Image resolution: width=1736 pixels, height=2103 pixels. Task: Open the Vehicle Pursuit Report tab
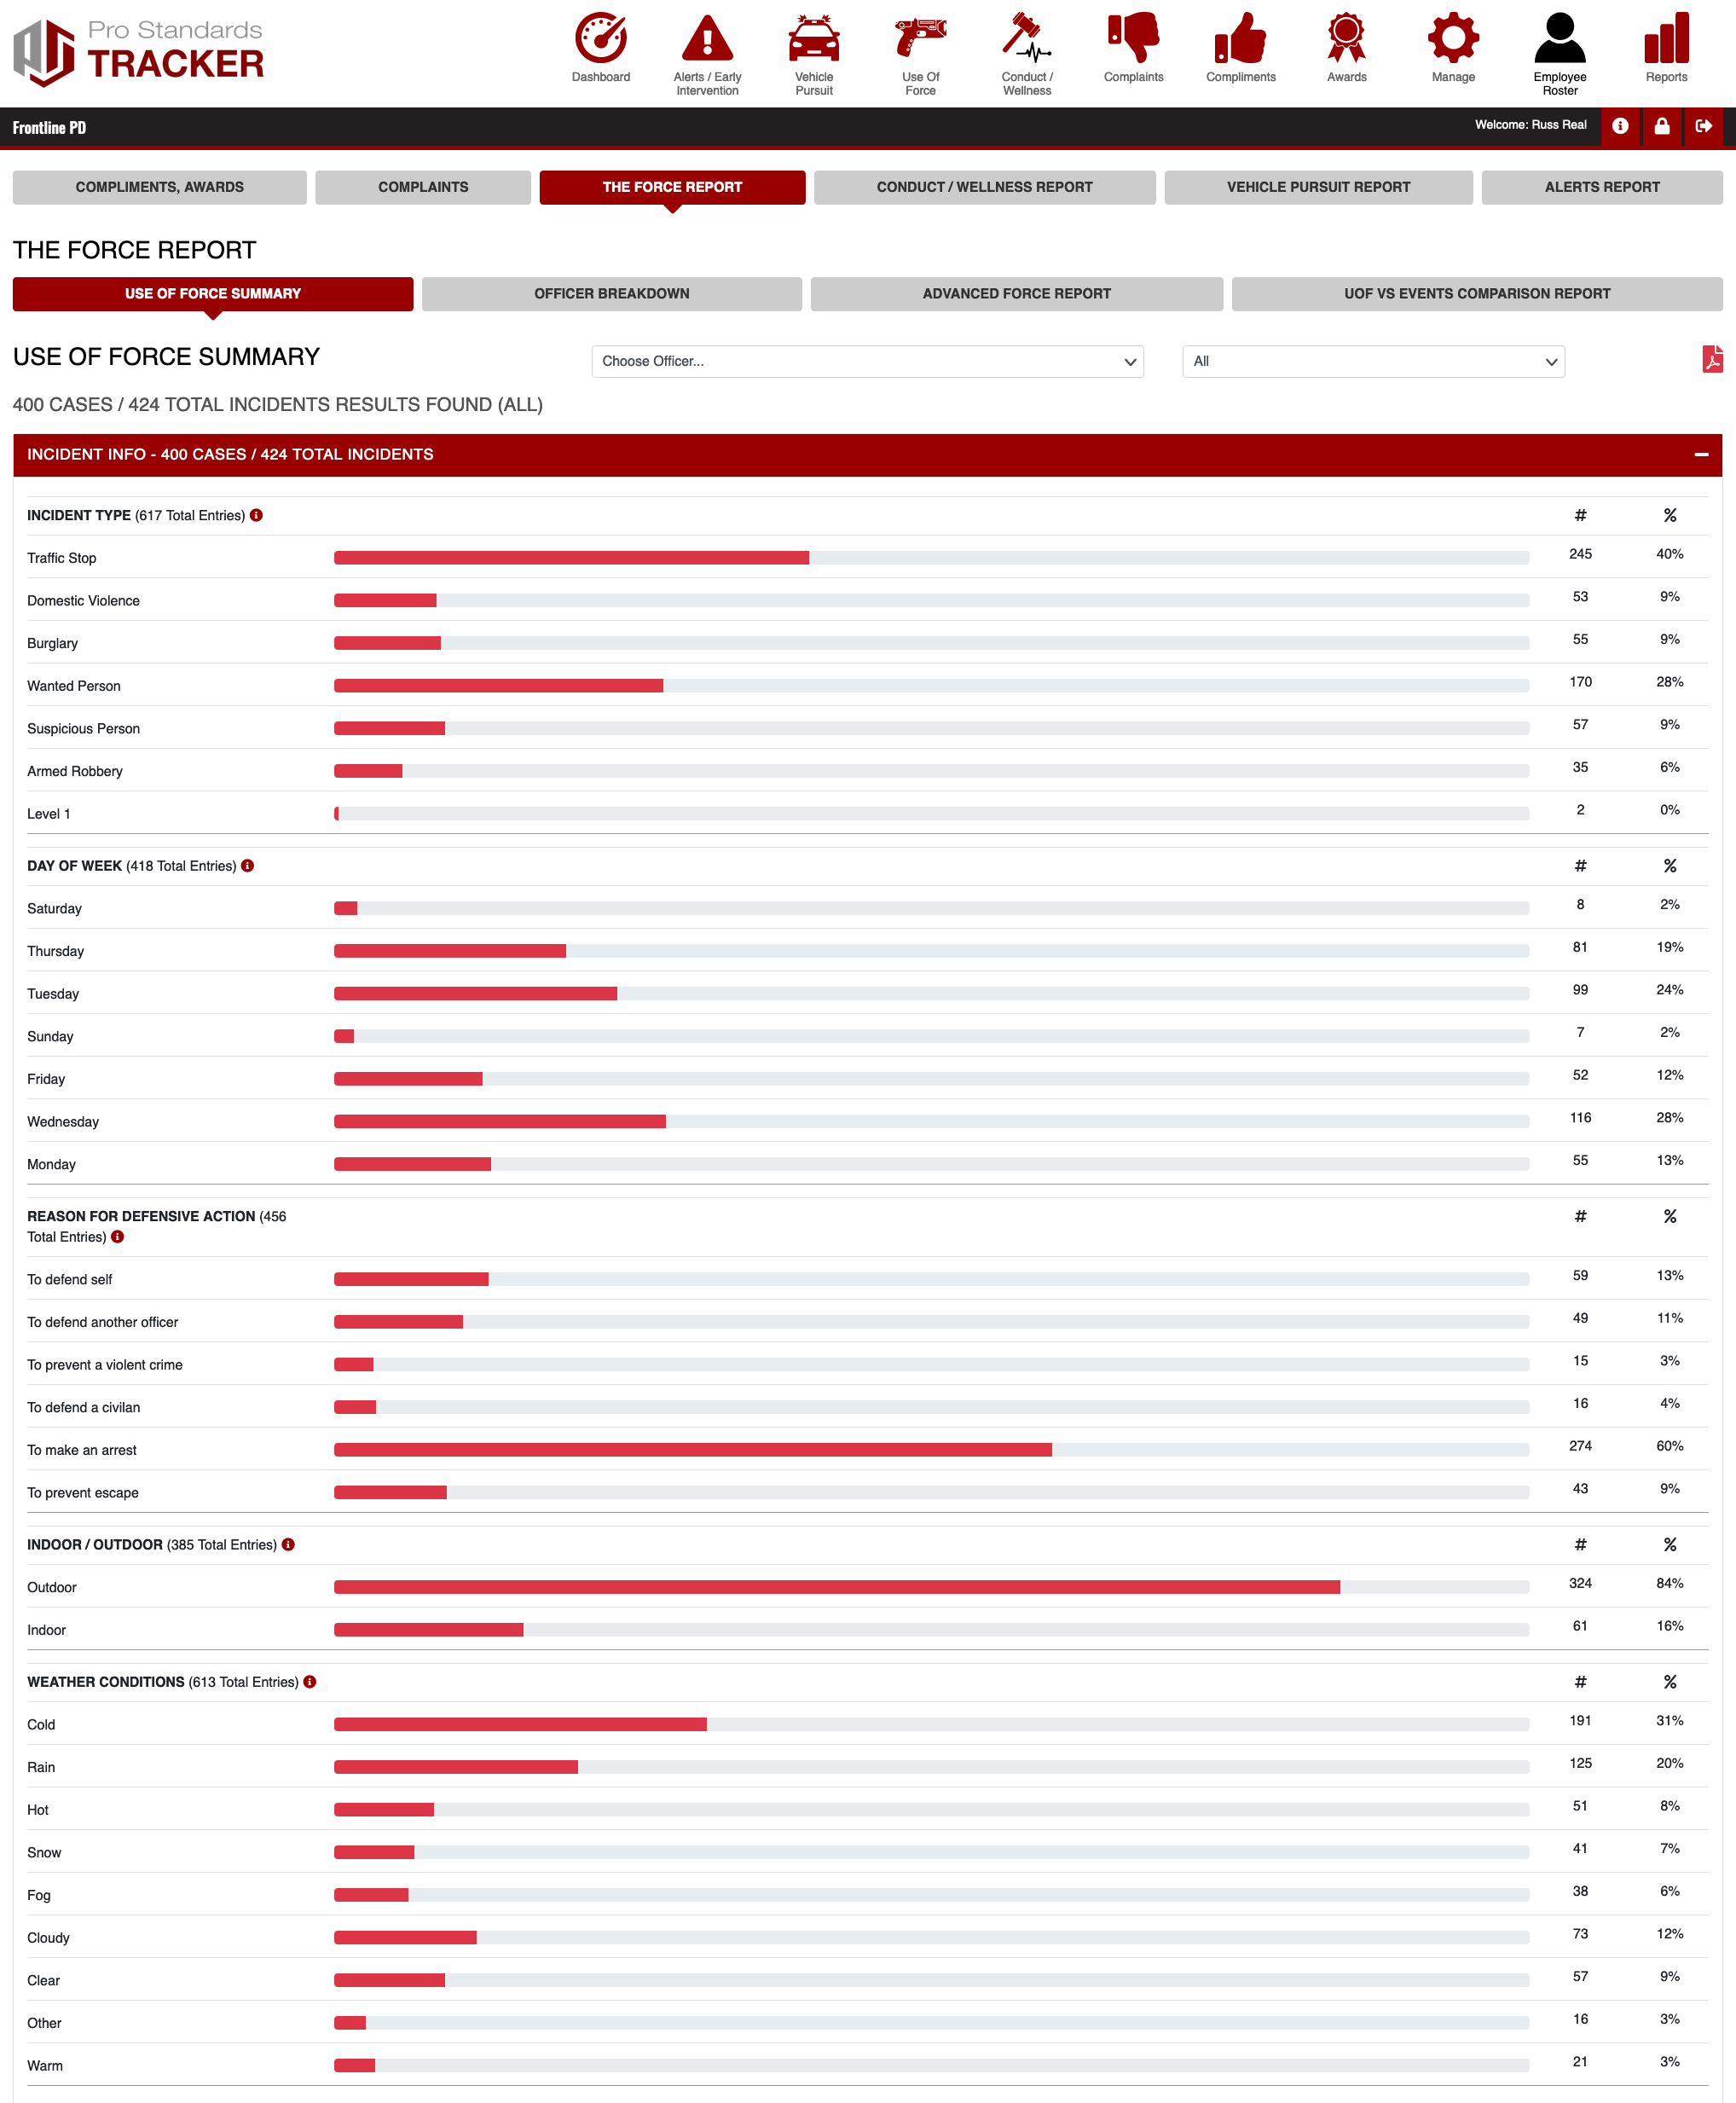(1317, 187)
